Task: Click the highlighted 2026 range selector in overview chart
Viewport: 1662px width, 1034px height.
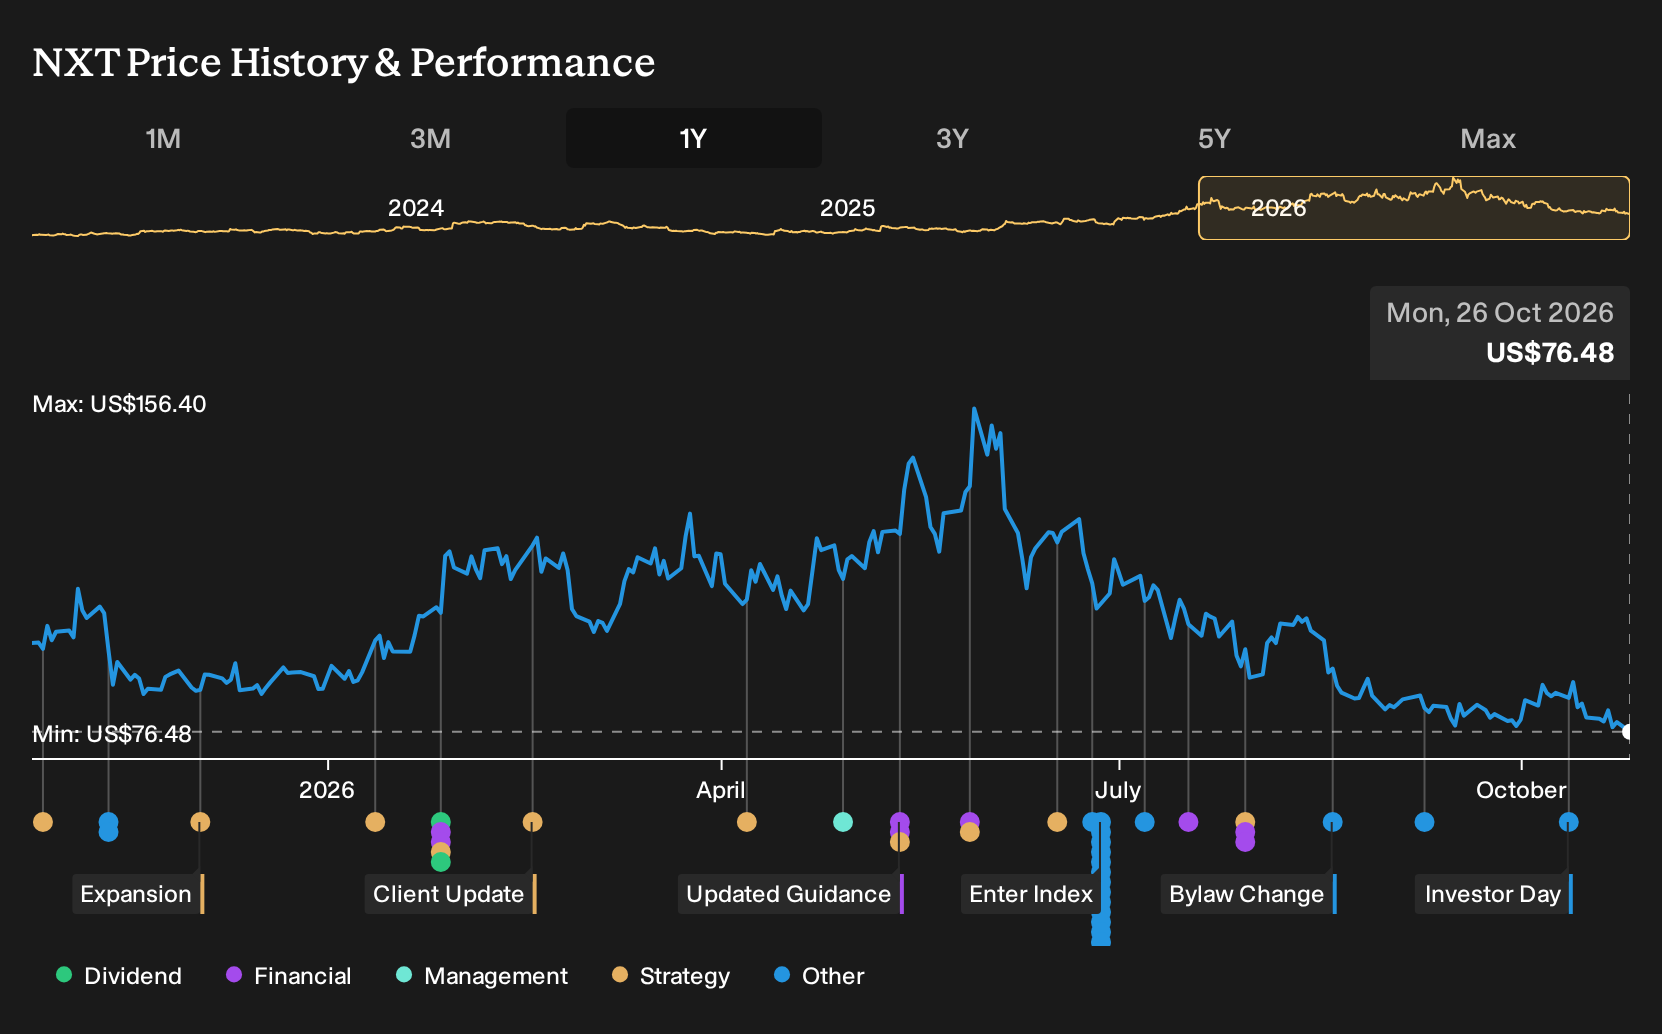Action: click(1414, 208)
